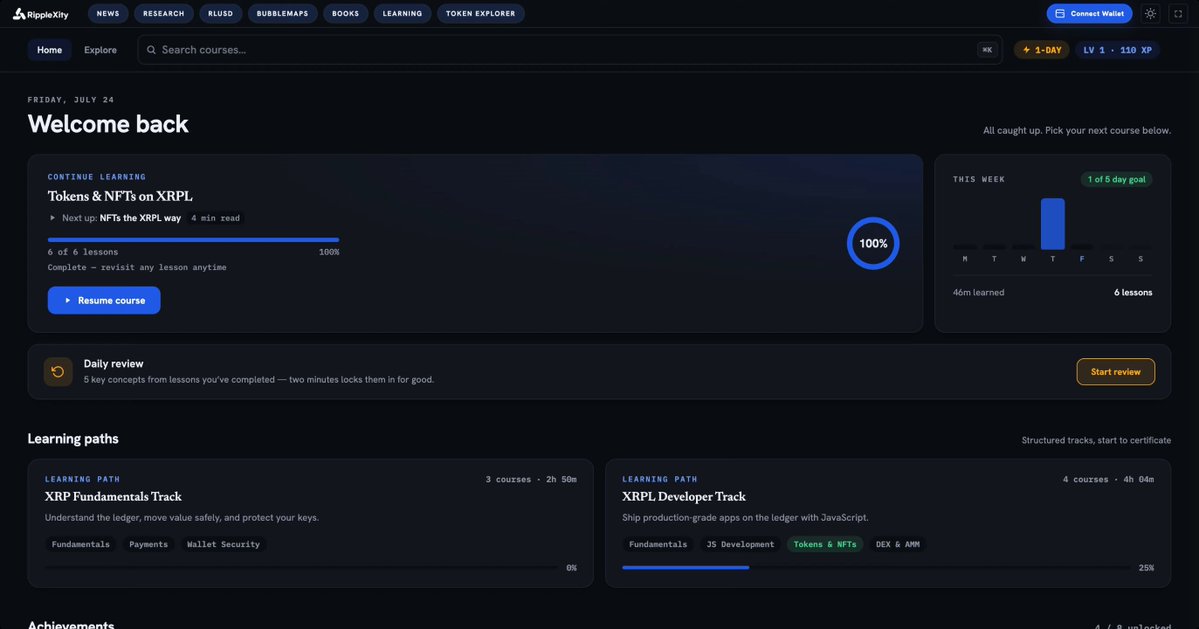Click the XRPL Developer Track progress bar
The height and width of the screenshot is (629, 1199).
[x=876, y=568]
